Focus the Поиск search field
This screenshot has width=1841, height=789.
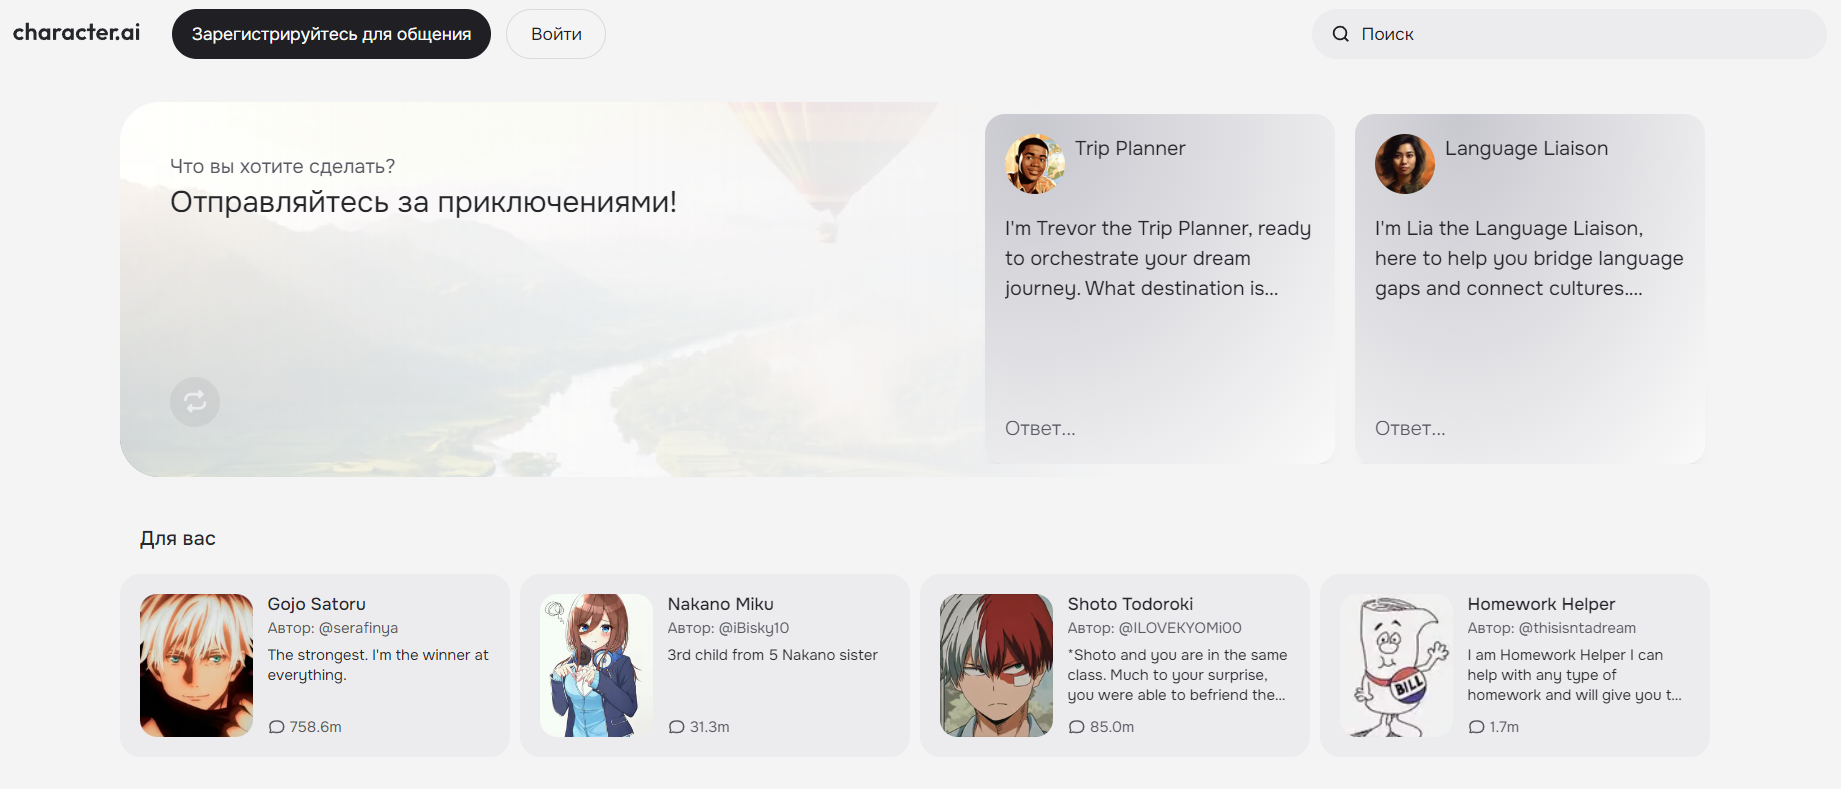pos(1580,34)
